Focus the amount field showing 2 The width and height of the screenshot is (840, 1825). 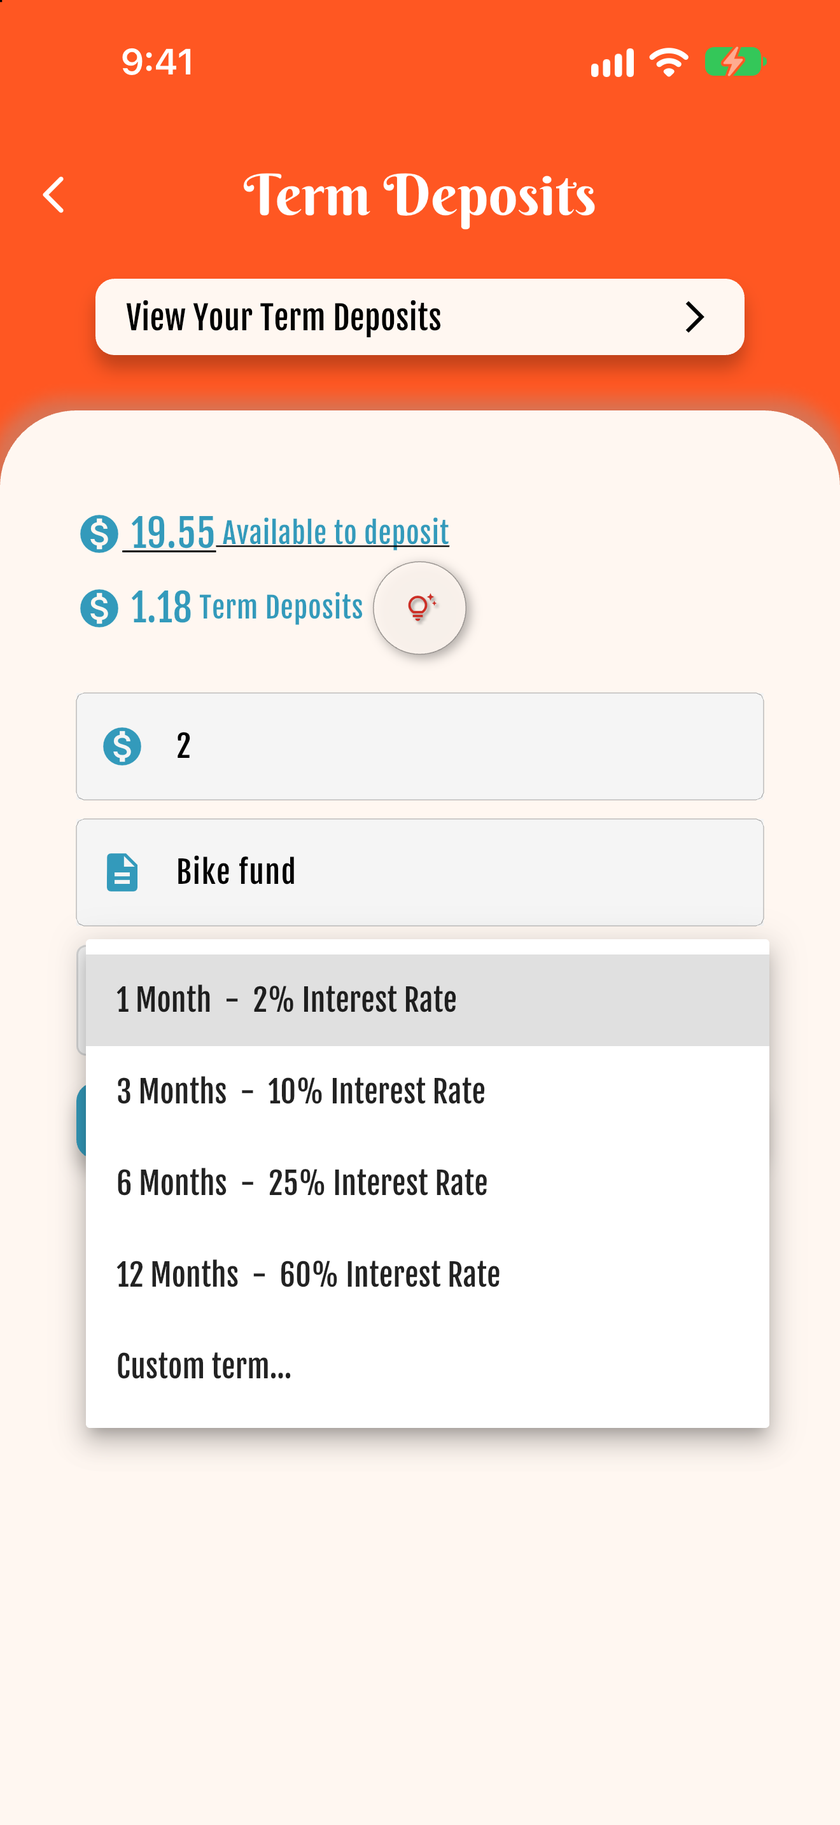(420, 746)
